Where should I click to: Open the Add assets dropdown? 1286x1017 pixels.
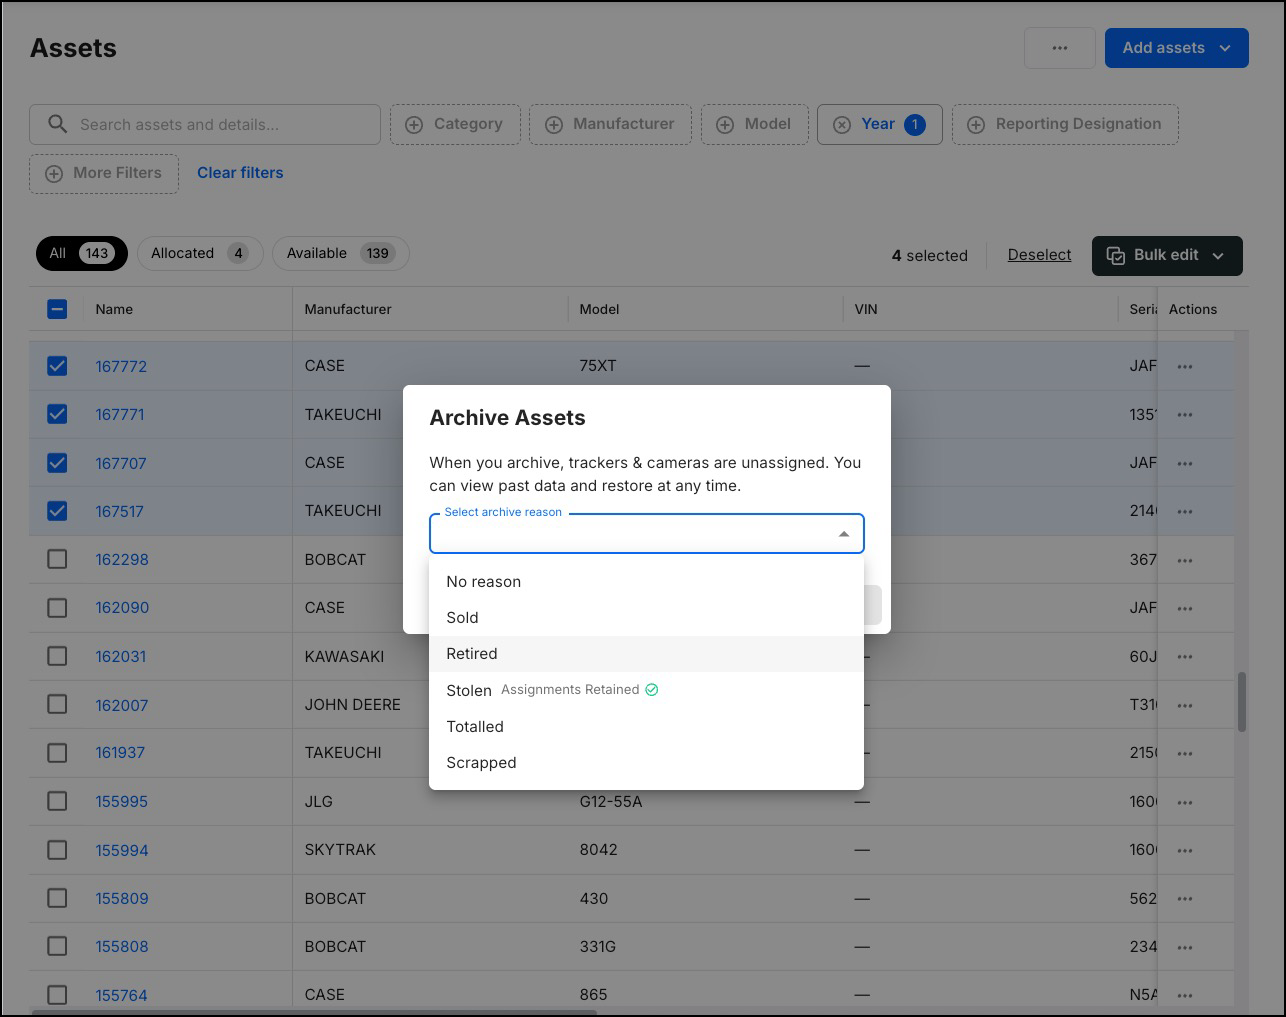point(1176,48)
